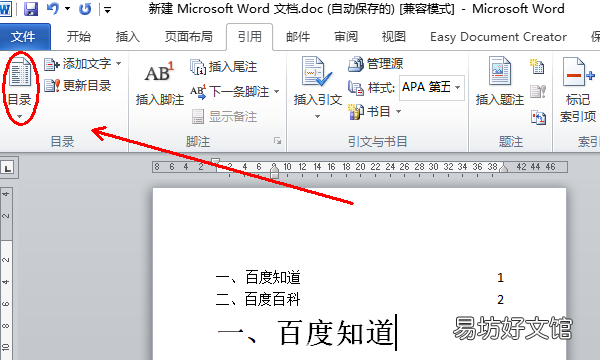Click the Save floppy disk icon

click(31, 8)
